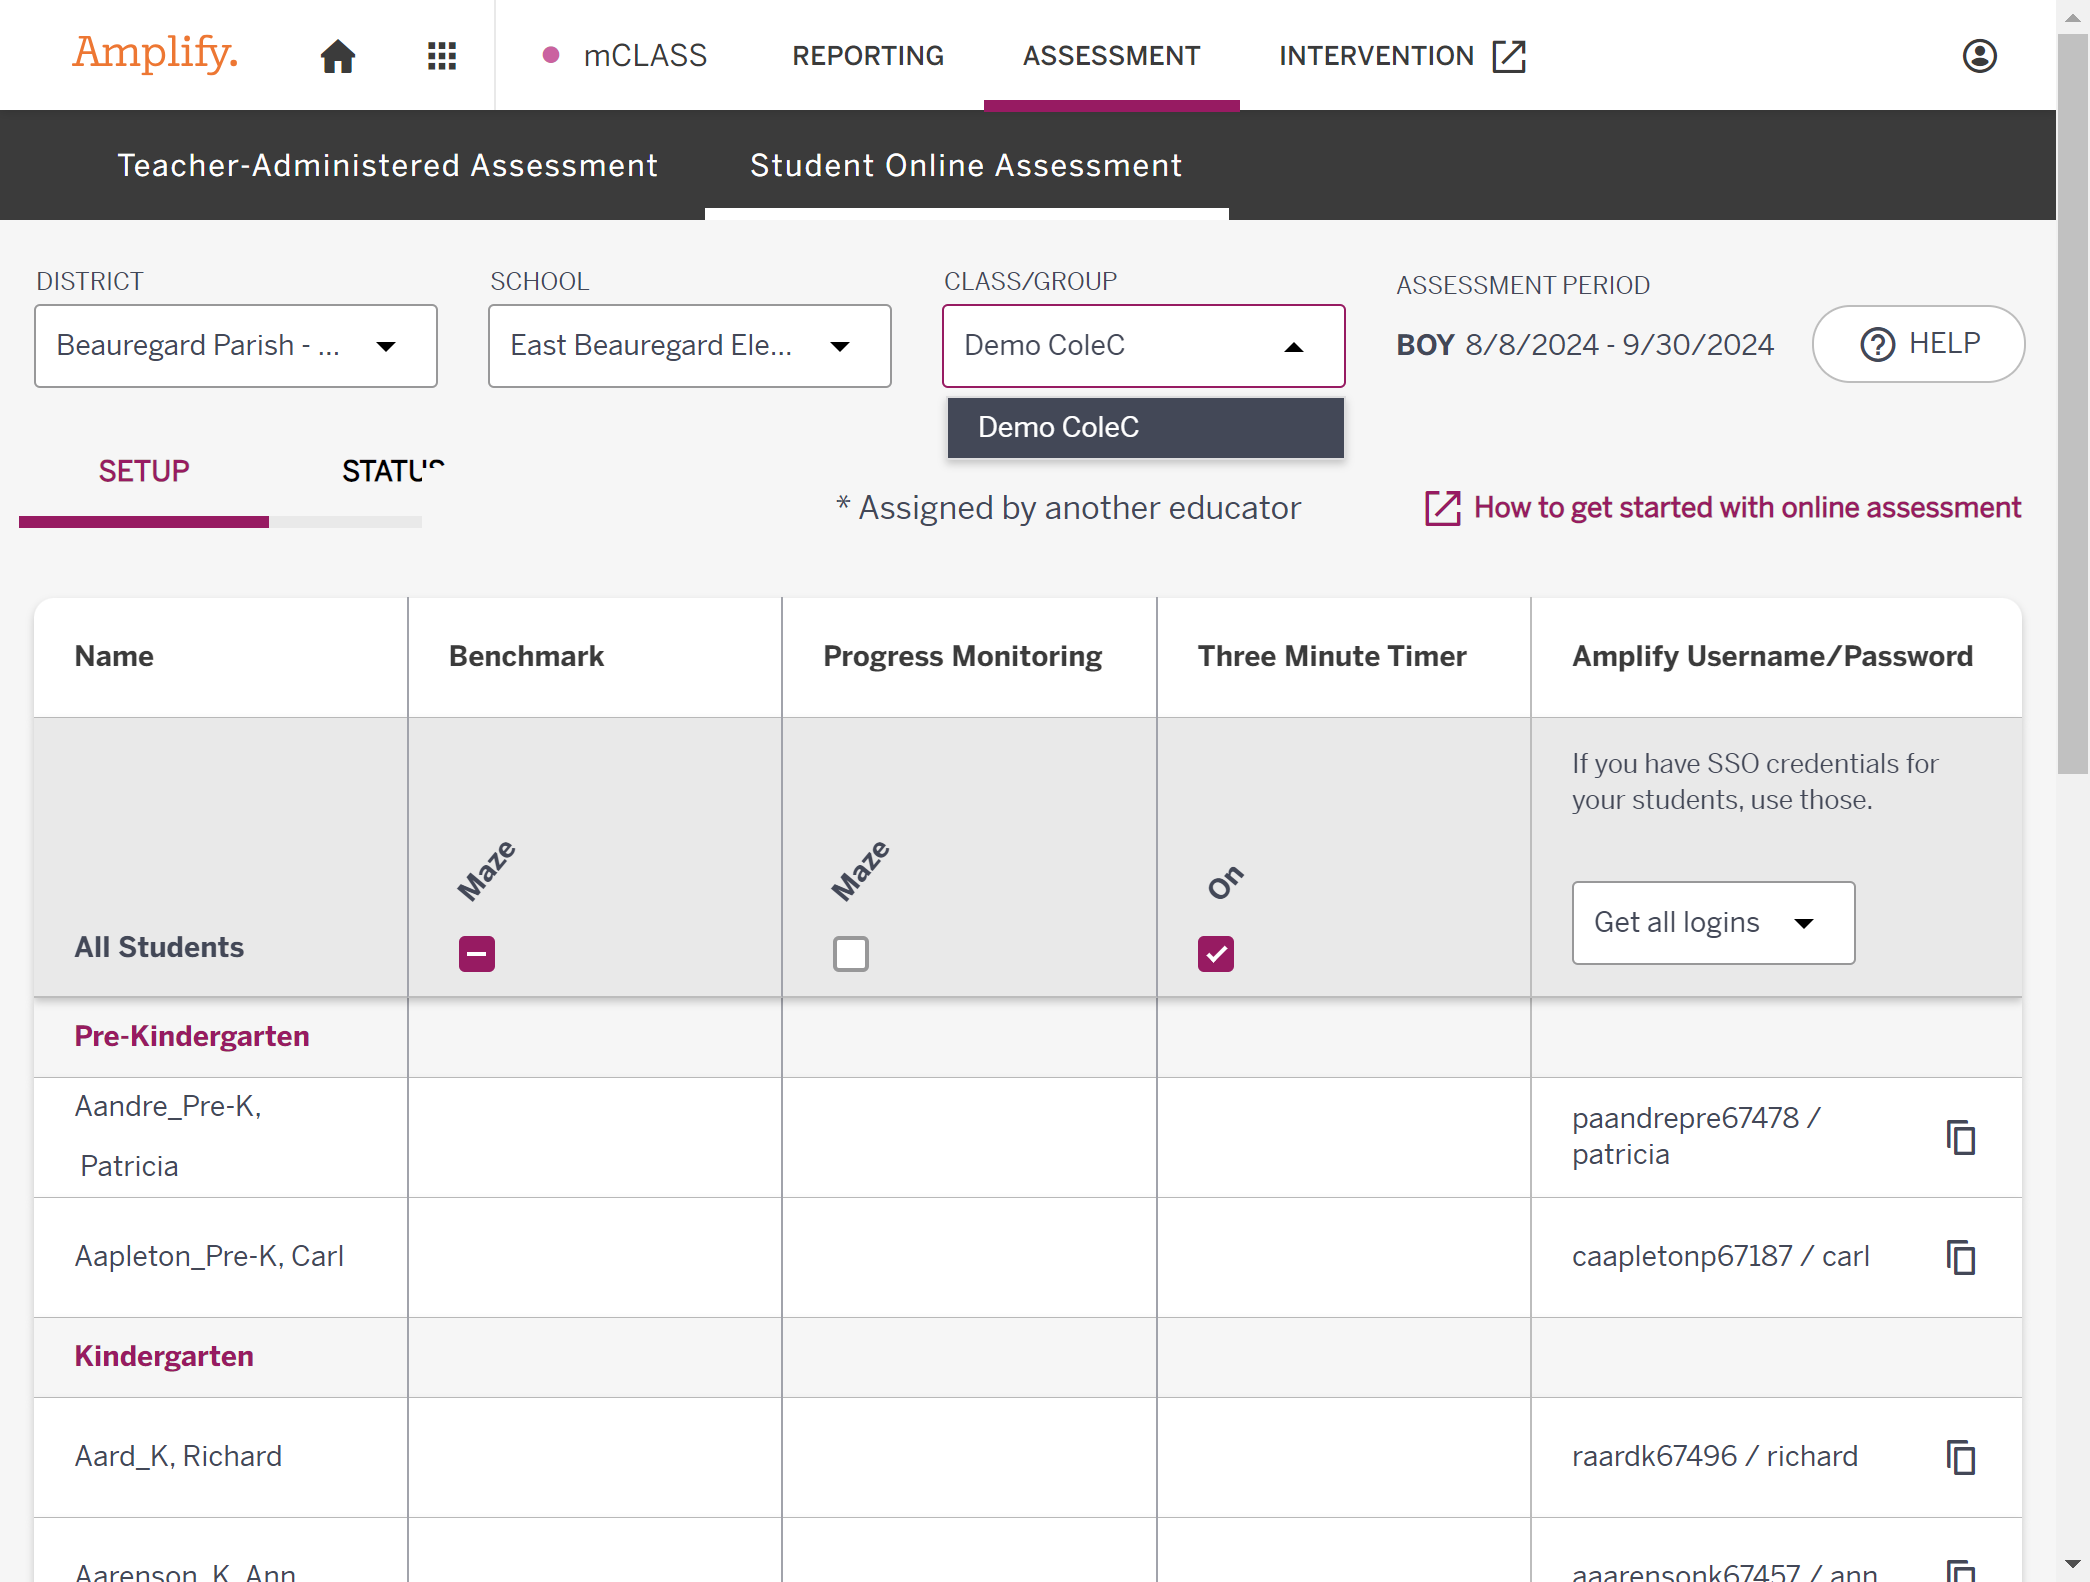Open the Get all logins dropdown
The image size is (2090, 1582).
coord(1713,923)
